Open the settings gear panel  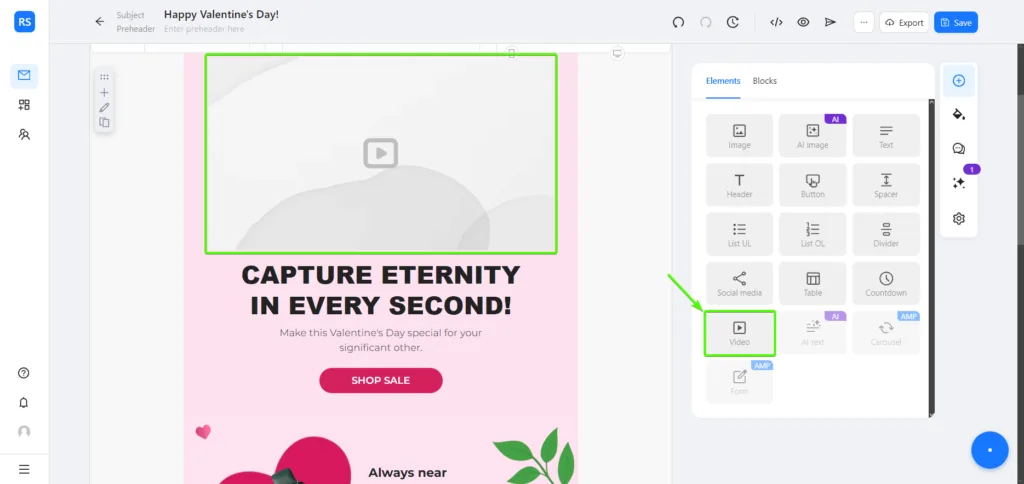(x=959, y=218)
